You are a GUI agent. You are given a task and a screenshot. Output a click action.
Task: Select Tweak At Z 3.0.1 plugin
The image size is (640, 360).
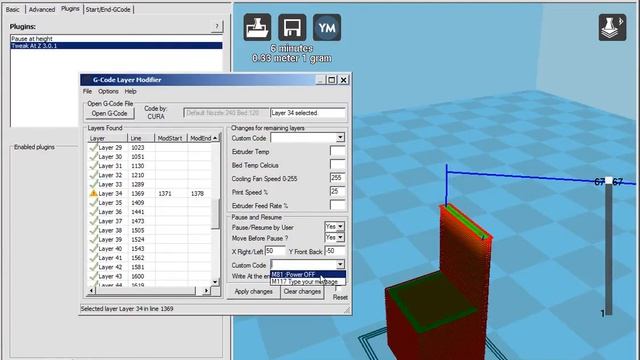[116, 45]
